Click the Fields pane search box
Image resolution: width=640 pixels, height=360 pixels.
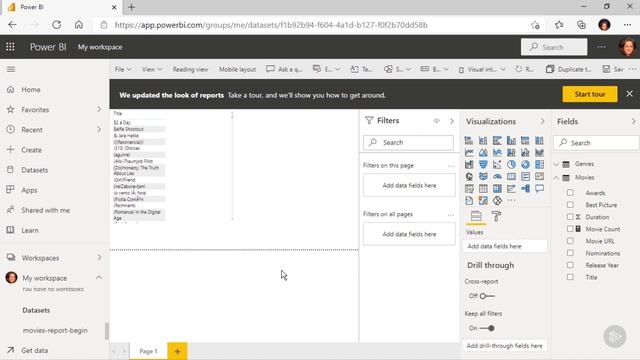[596, 143]
